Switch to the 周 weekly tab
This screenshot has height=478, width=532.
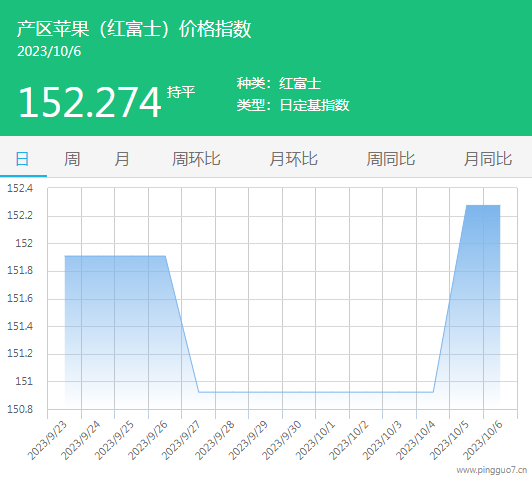click(x=72, y=159)
